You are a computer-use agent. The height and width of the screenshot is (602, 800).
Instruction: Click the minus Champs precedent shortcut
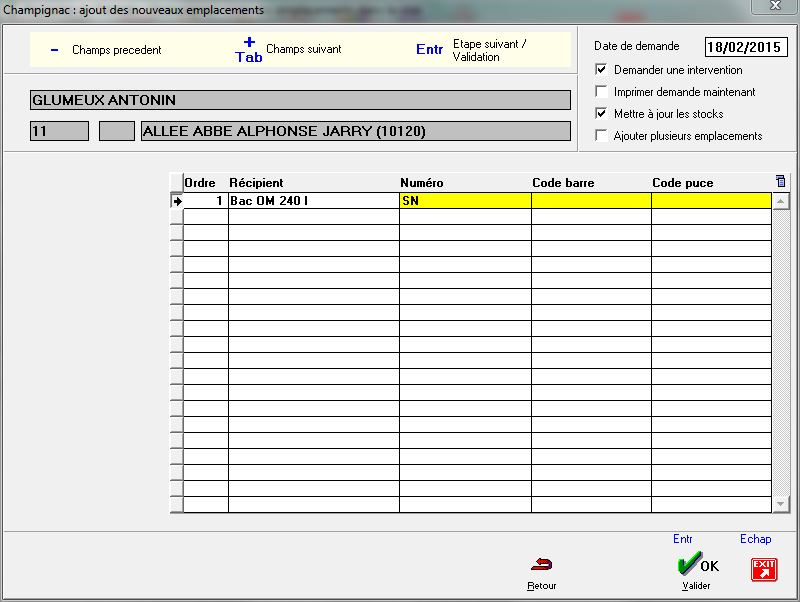tap(54, 50)
